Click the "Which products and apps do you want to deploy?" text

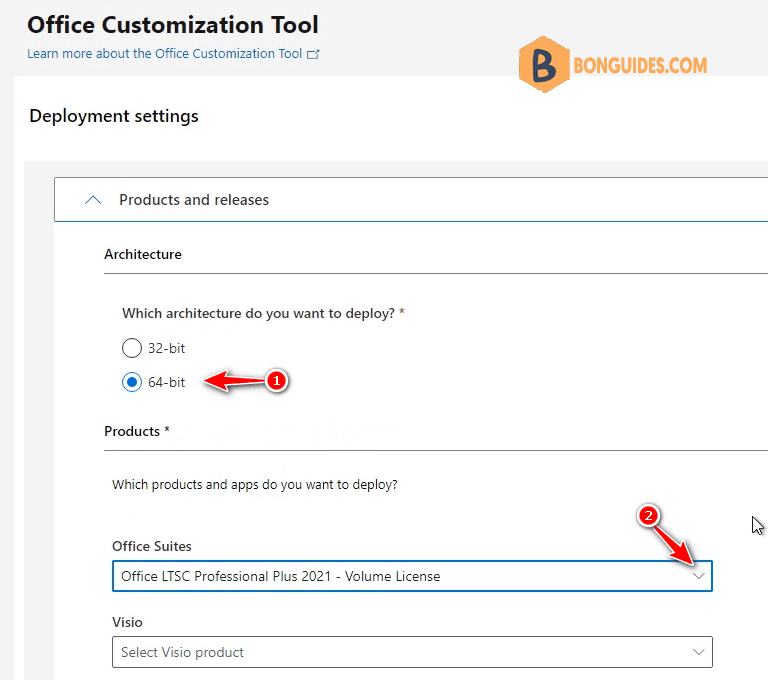click(x=255, y=485)
